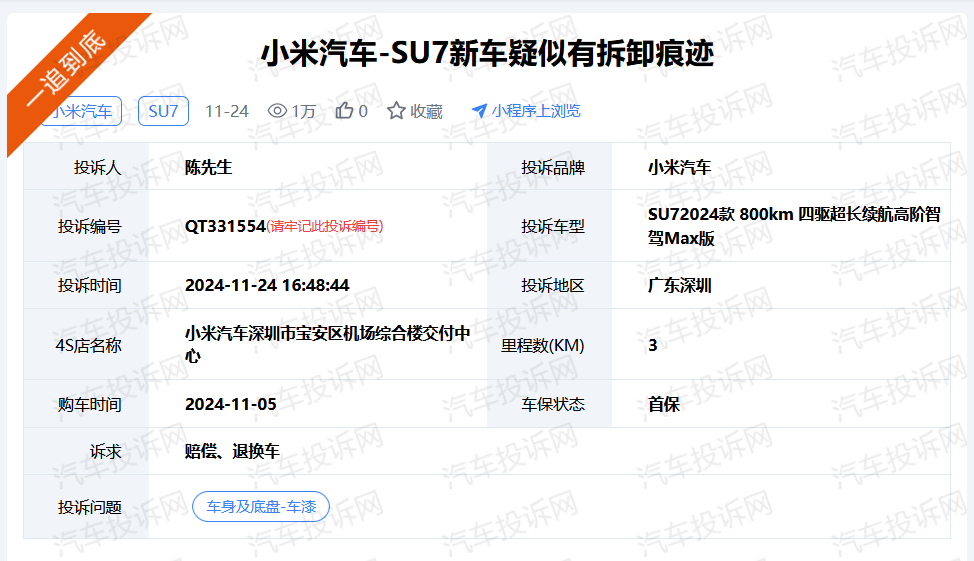Click the 一追到底 corner ribbon
The image size is (974, 561).
[68, 68]
